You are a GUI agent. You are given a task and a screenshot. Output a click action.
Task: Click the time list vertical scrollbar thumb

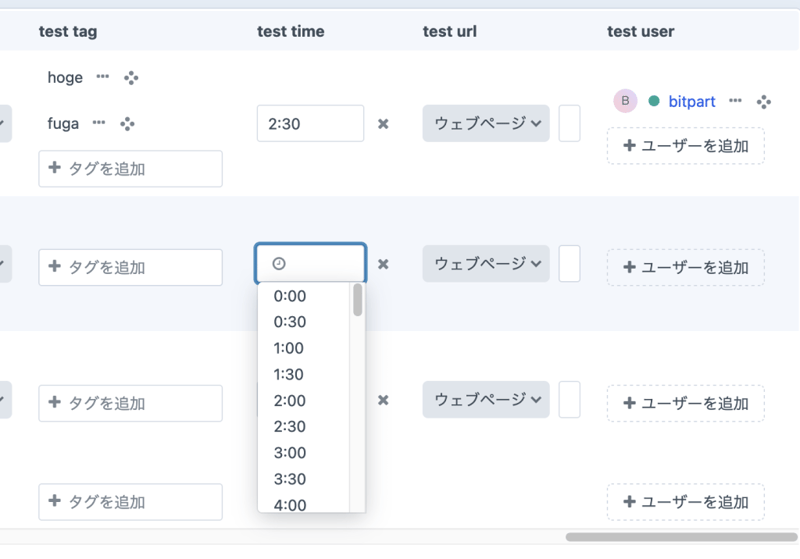[x=357, y=299]
